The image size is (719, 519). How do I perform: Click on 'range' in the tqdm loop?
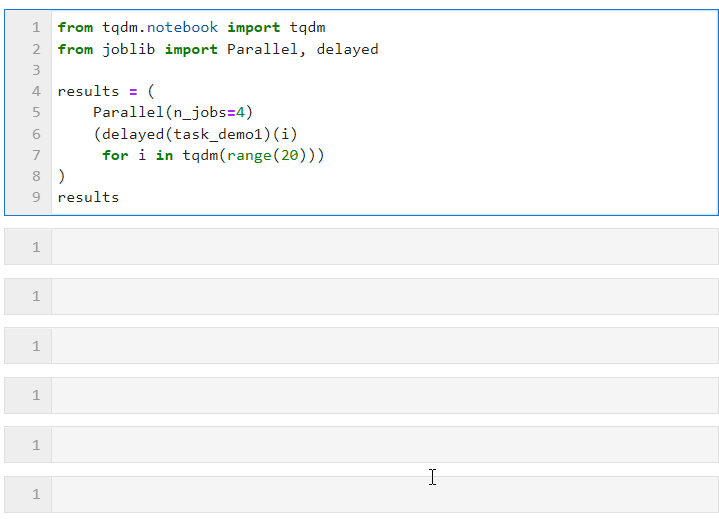pos(249,155)
